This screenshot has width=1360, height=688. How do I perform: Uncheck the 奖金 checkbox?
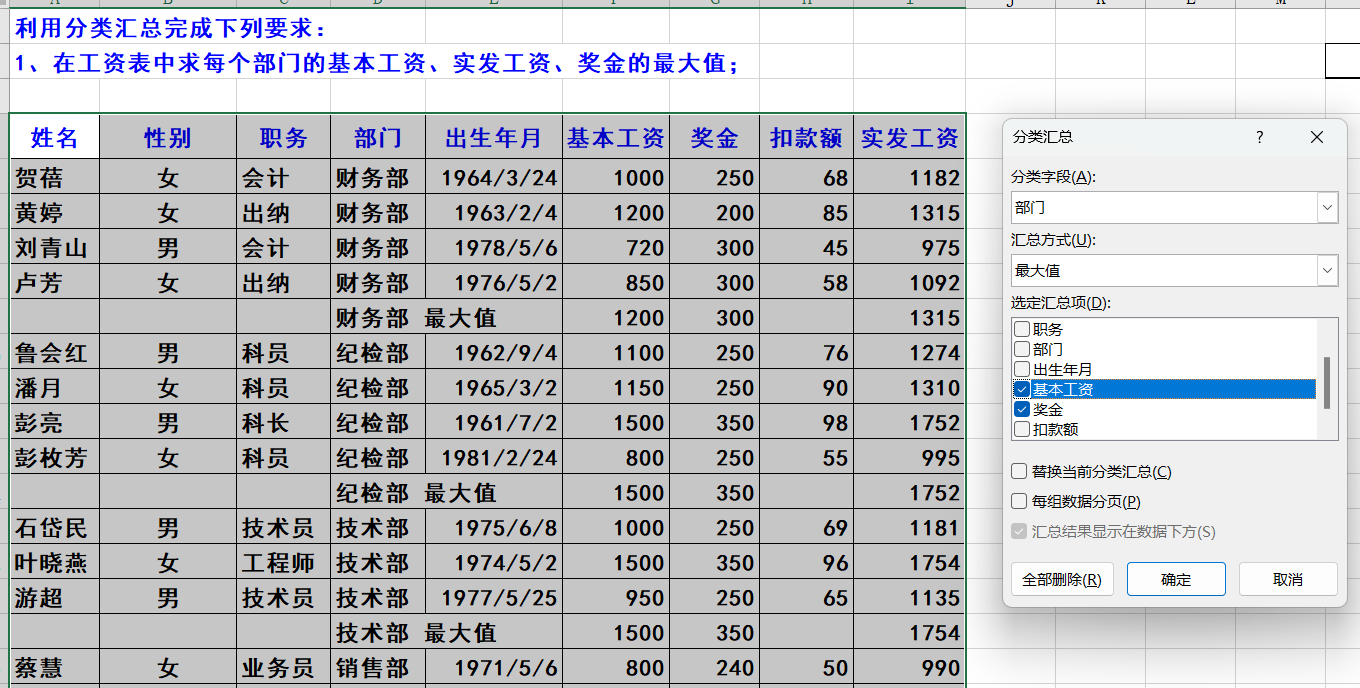[x=1021, y=409]
